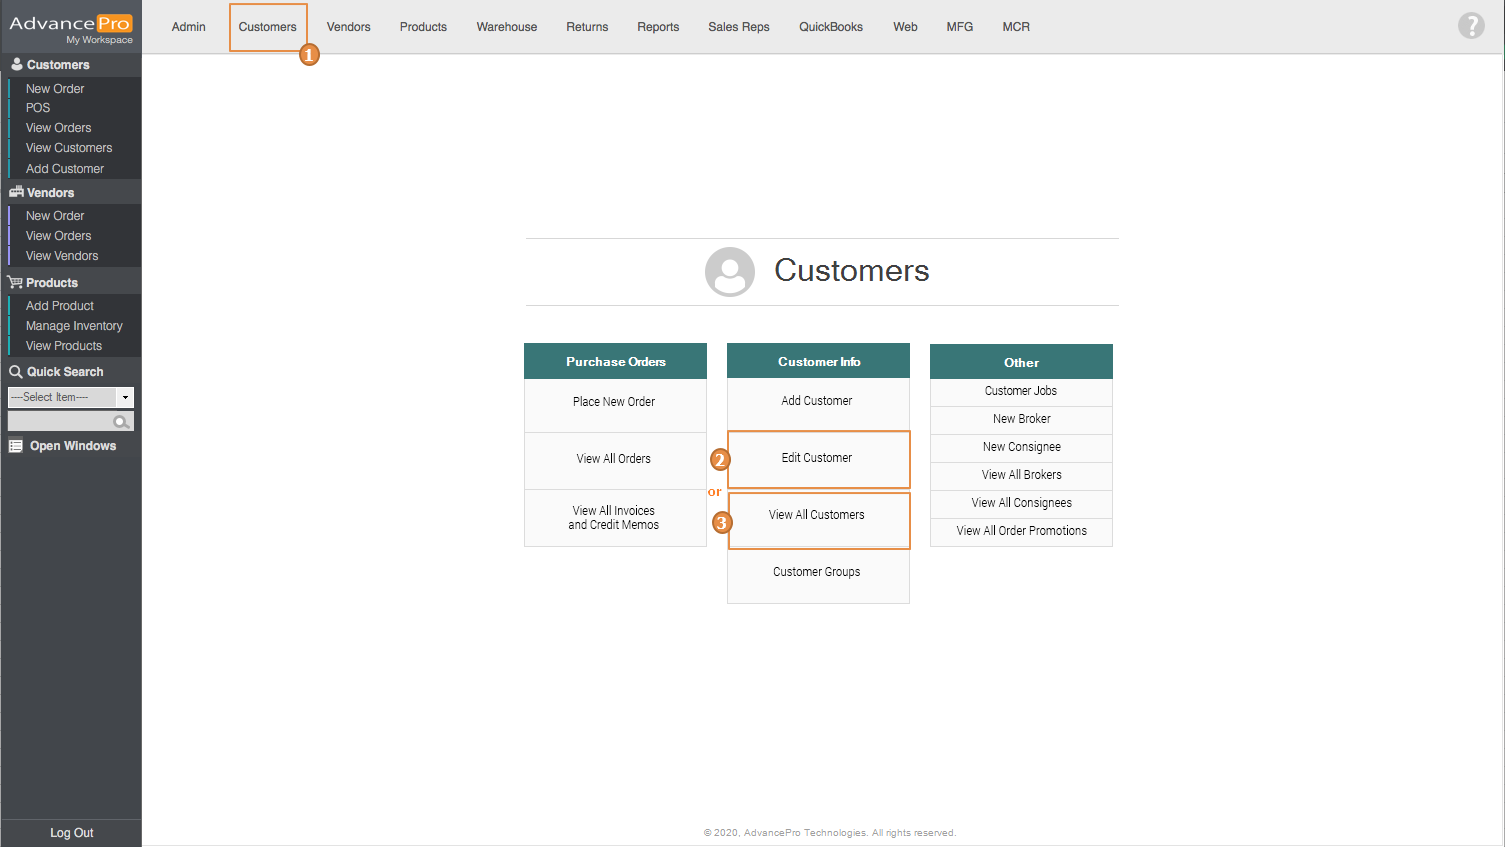Click the Edit Customer button

[817, 458]
